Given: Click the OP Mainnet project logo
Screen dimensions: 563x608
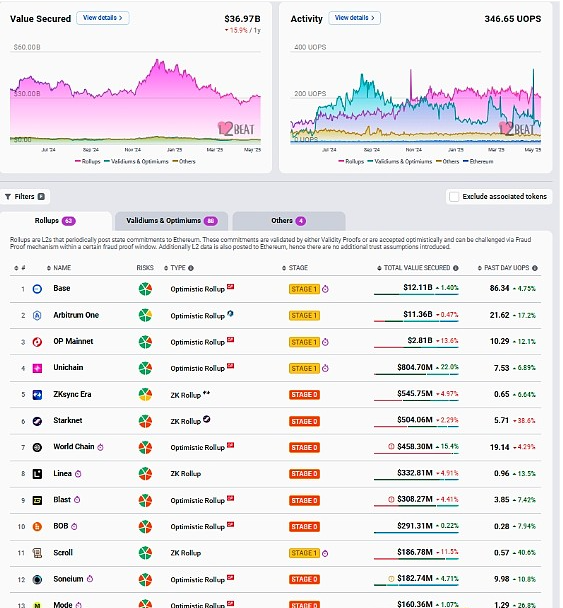Looking at the screenshot, I should click(x=37, y=342).
